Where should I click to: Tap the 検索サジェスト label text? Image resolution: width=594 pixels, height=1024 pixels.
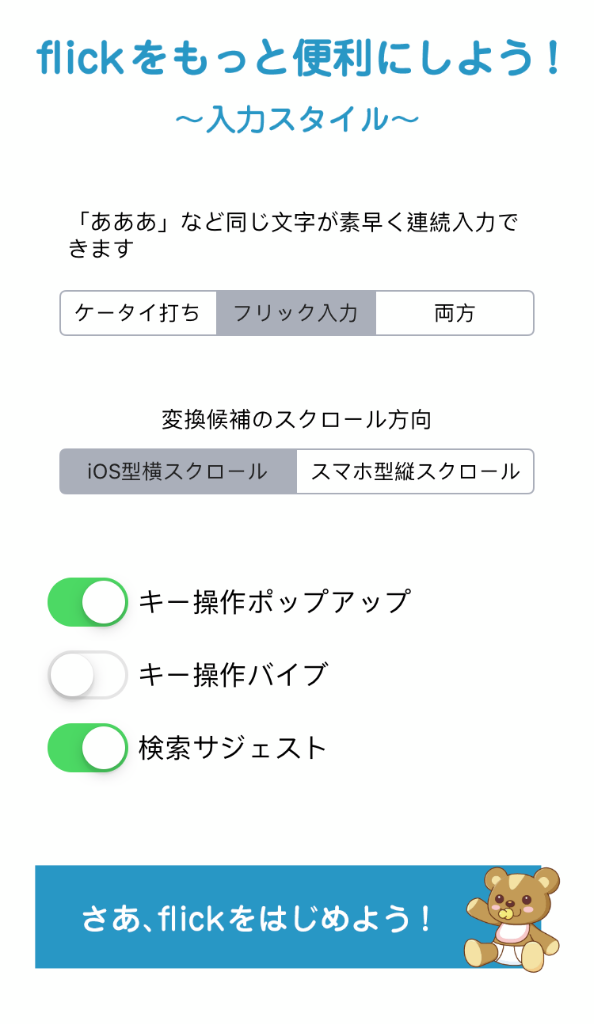pos(232,748)
